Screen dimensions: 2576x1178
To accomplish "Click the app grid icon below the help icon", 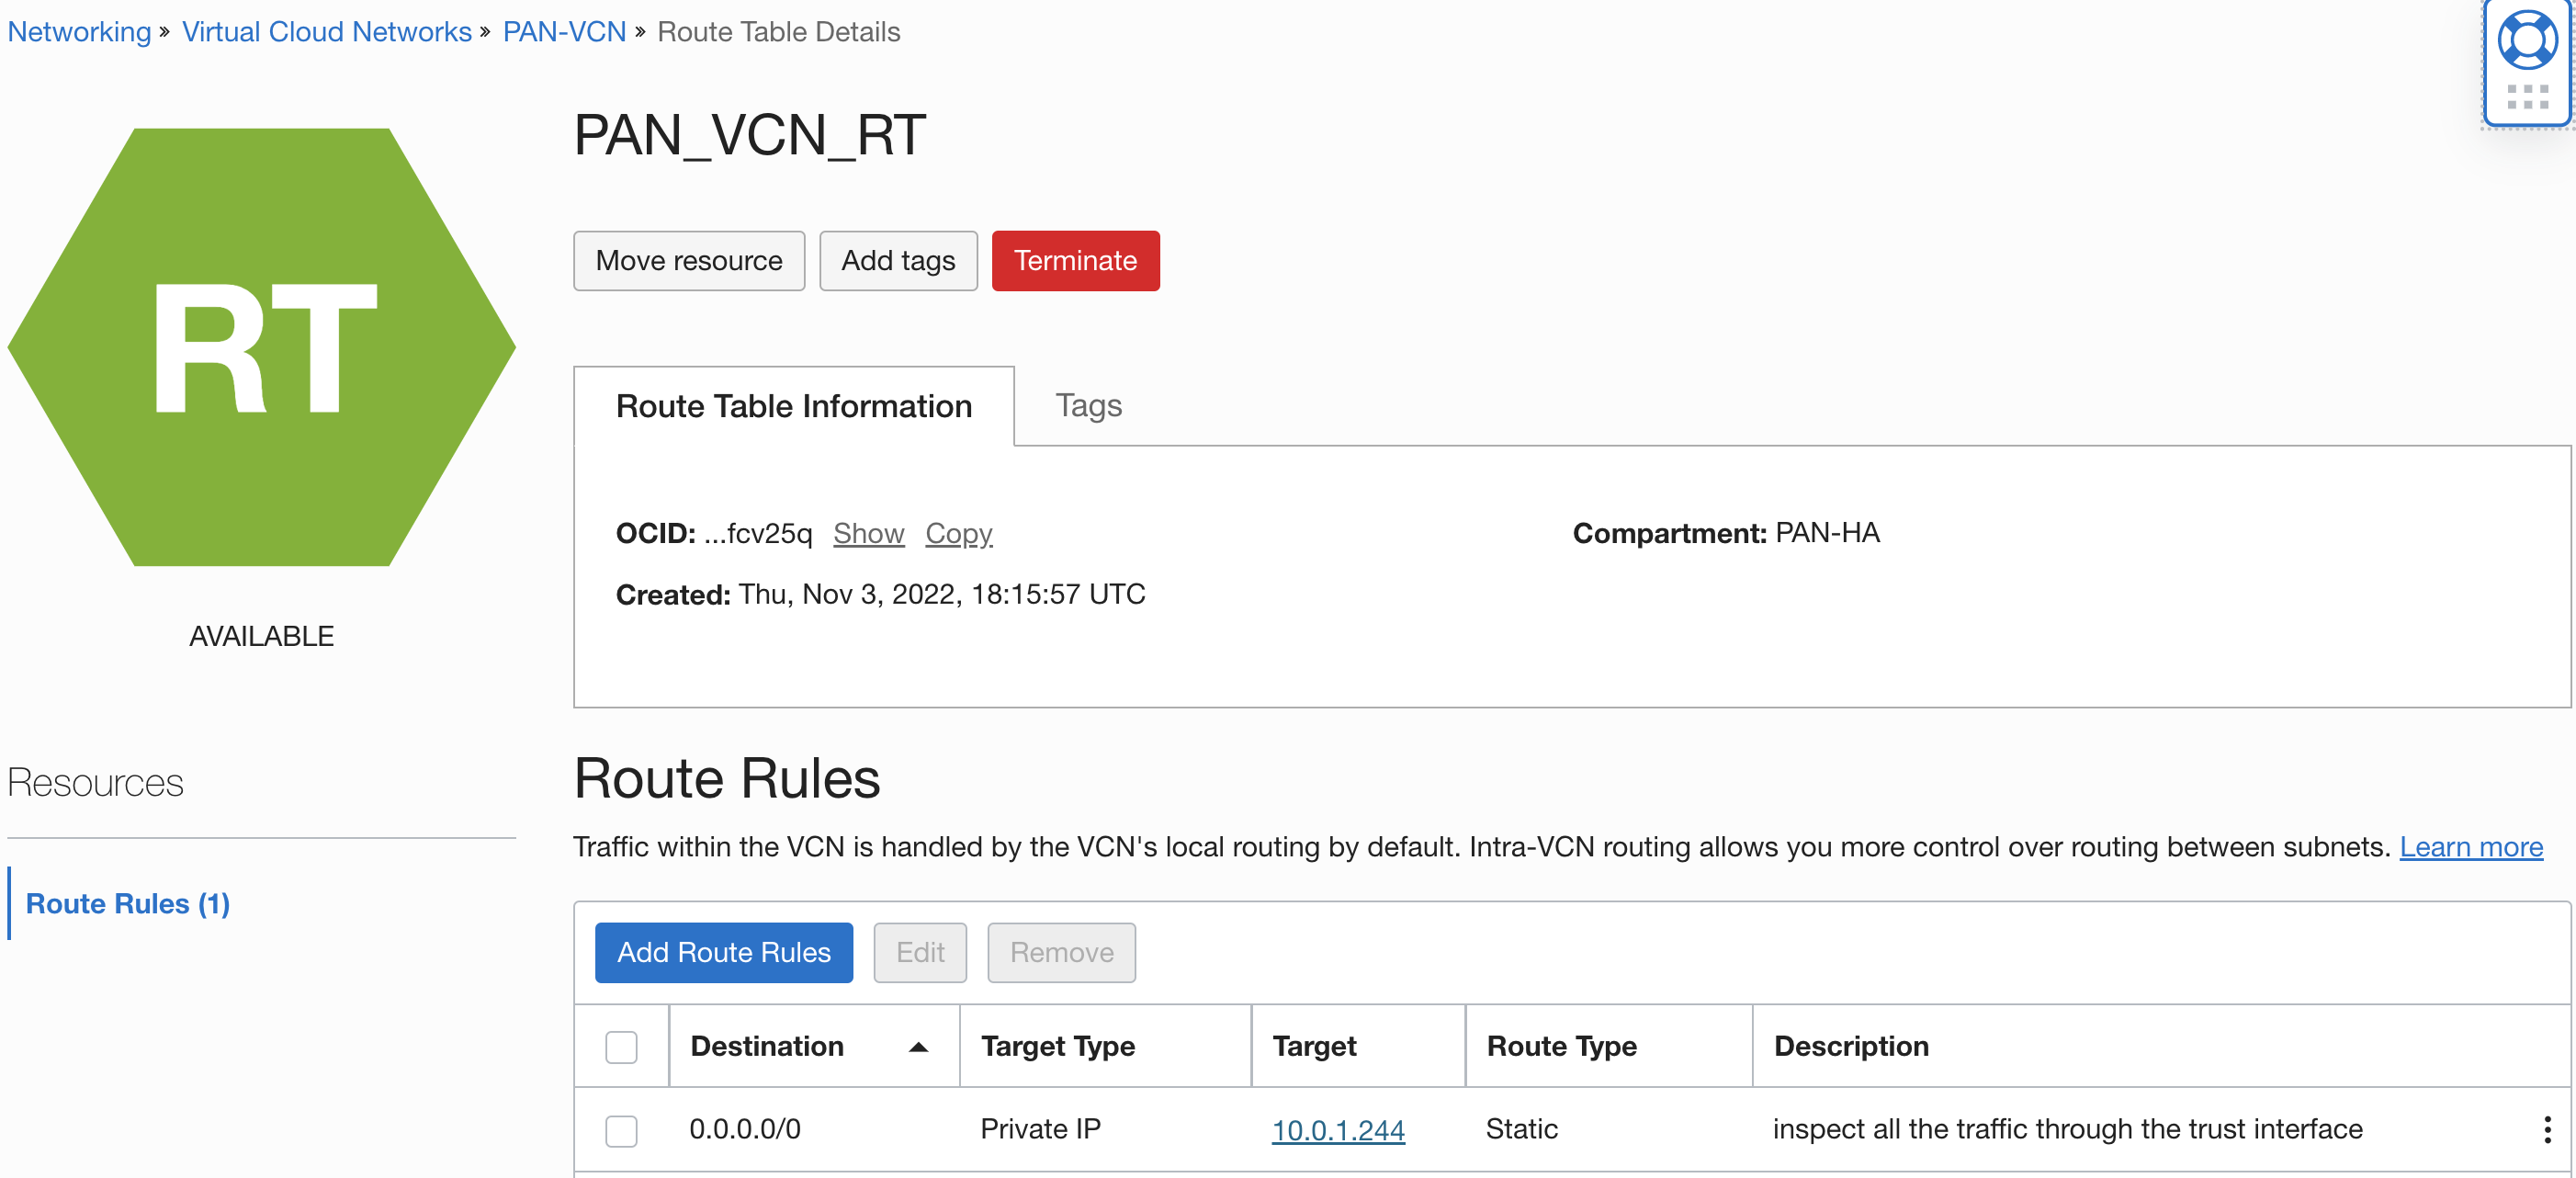I will coord(2527,97).
